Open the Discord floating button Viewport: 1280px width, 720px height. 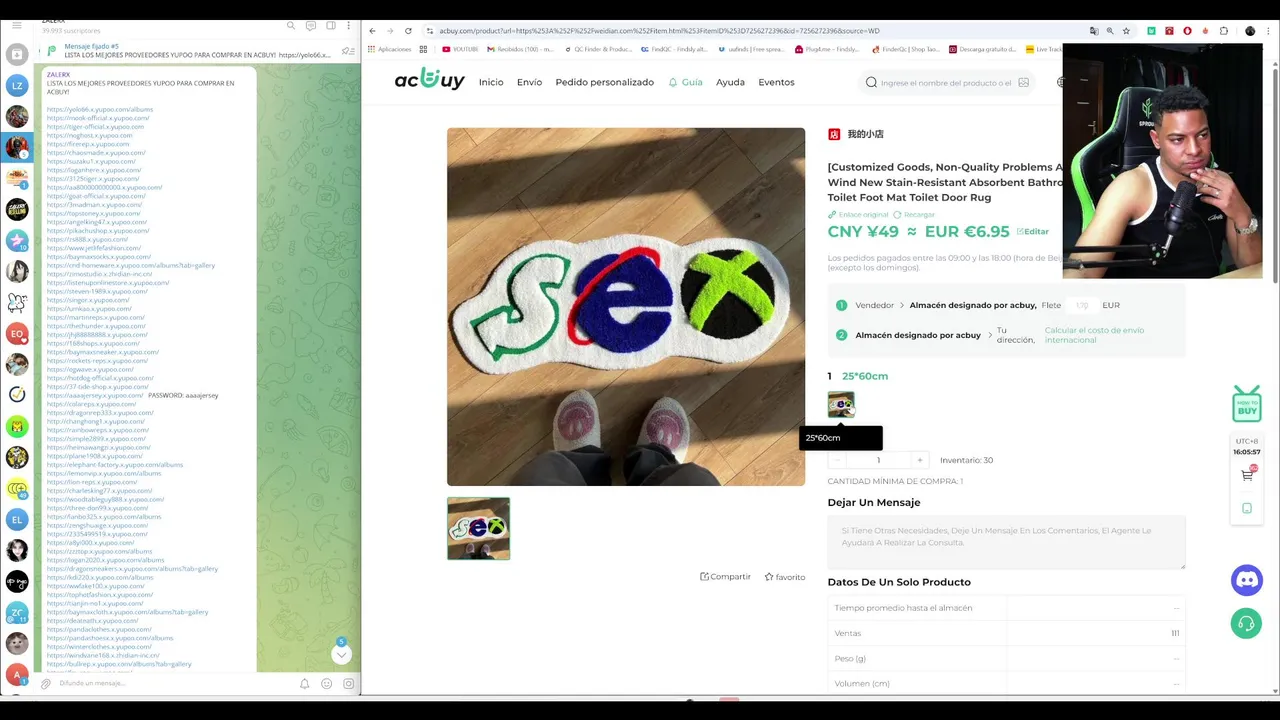[1246, 579]
